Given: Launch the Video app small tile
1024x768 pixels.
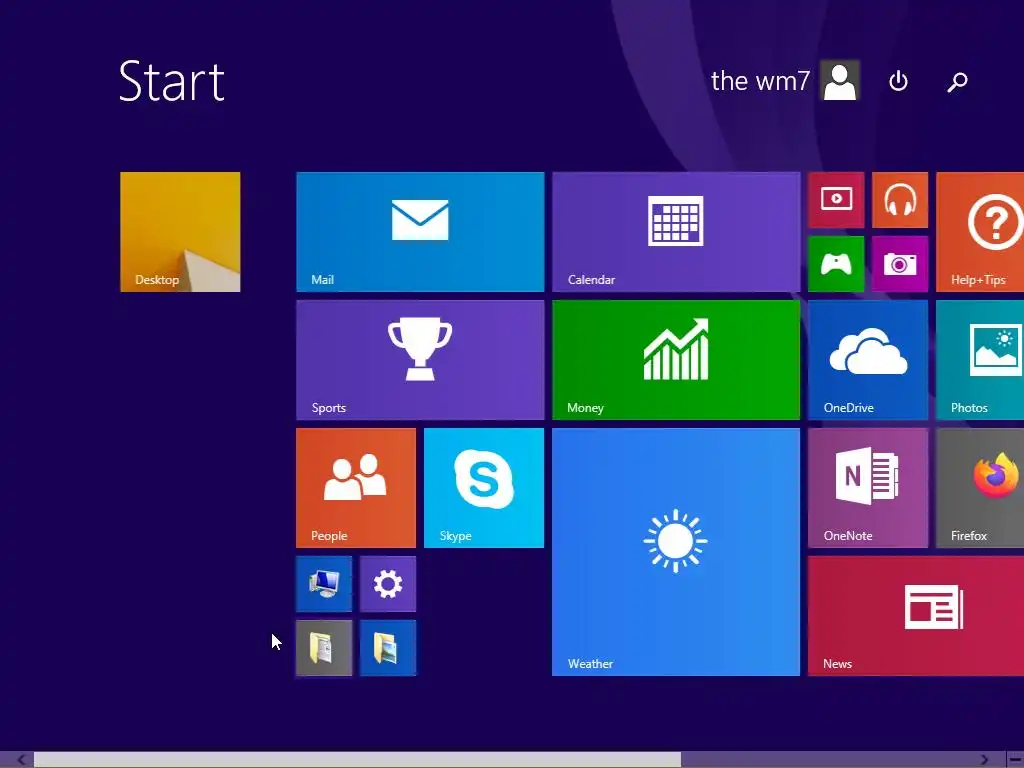Looking at the screenshot, I should pyautogui.click(x=836, y=200).
